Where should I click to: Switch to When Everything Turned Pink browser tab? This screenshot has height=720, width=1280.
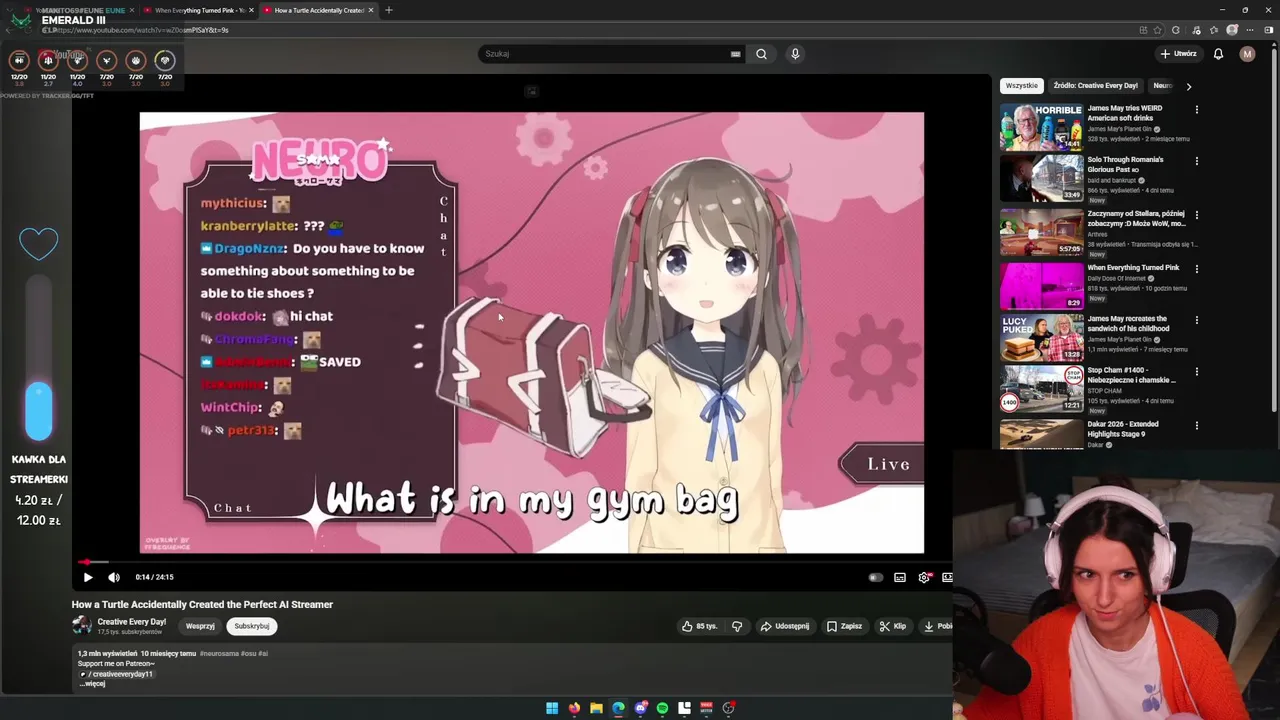click(x=196, y=10)
